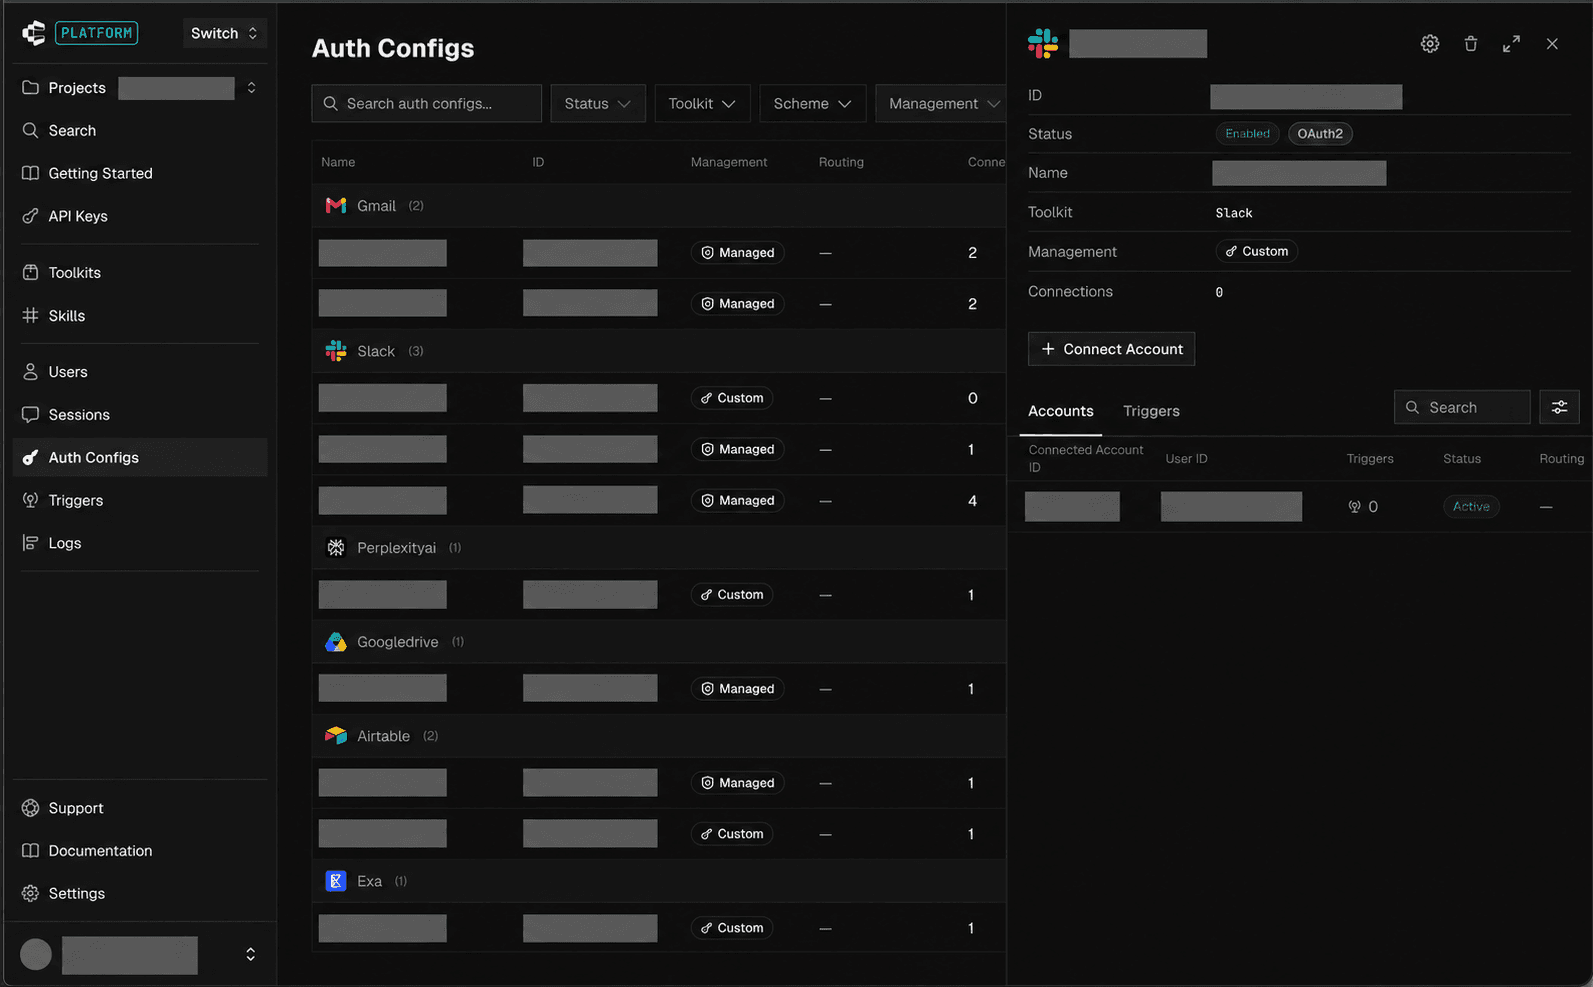1593x987 pixels.
Task: Click the Airtable group icon
Action: tap(336, 736)
